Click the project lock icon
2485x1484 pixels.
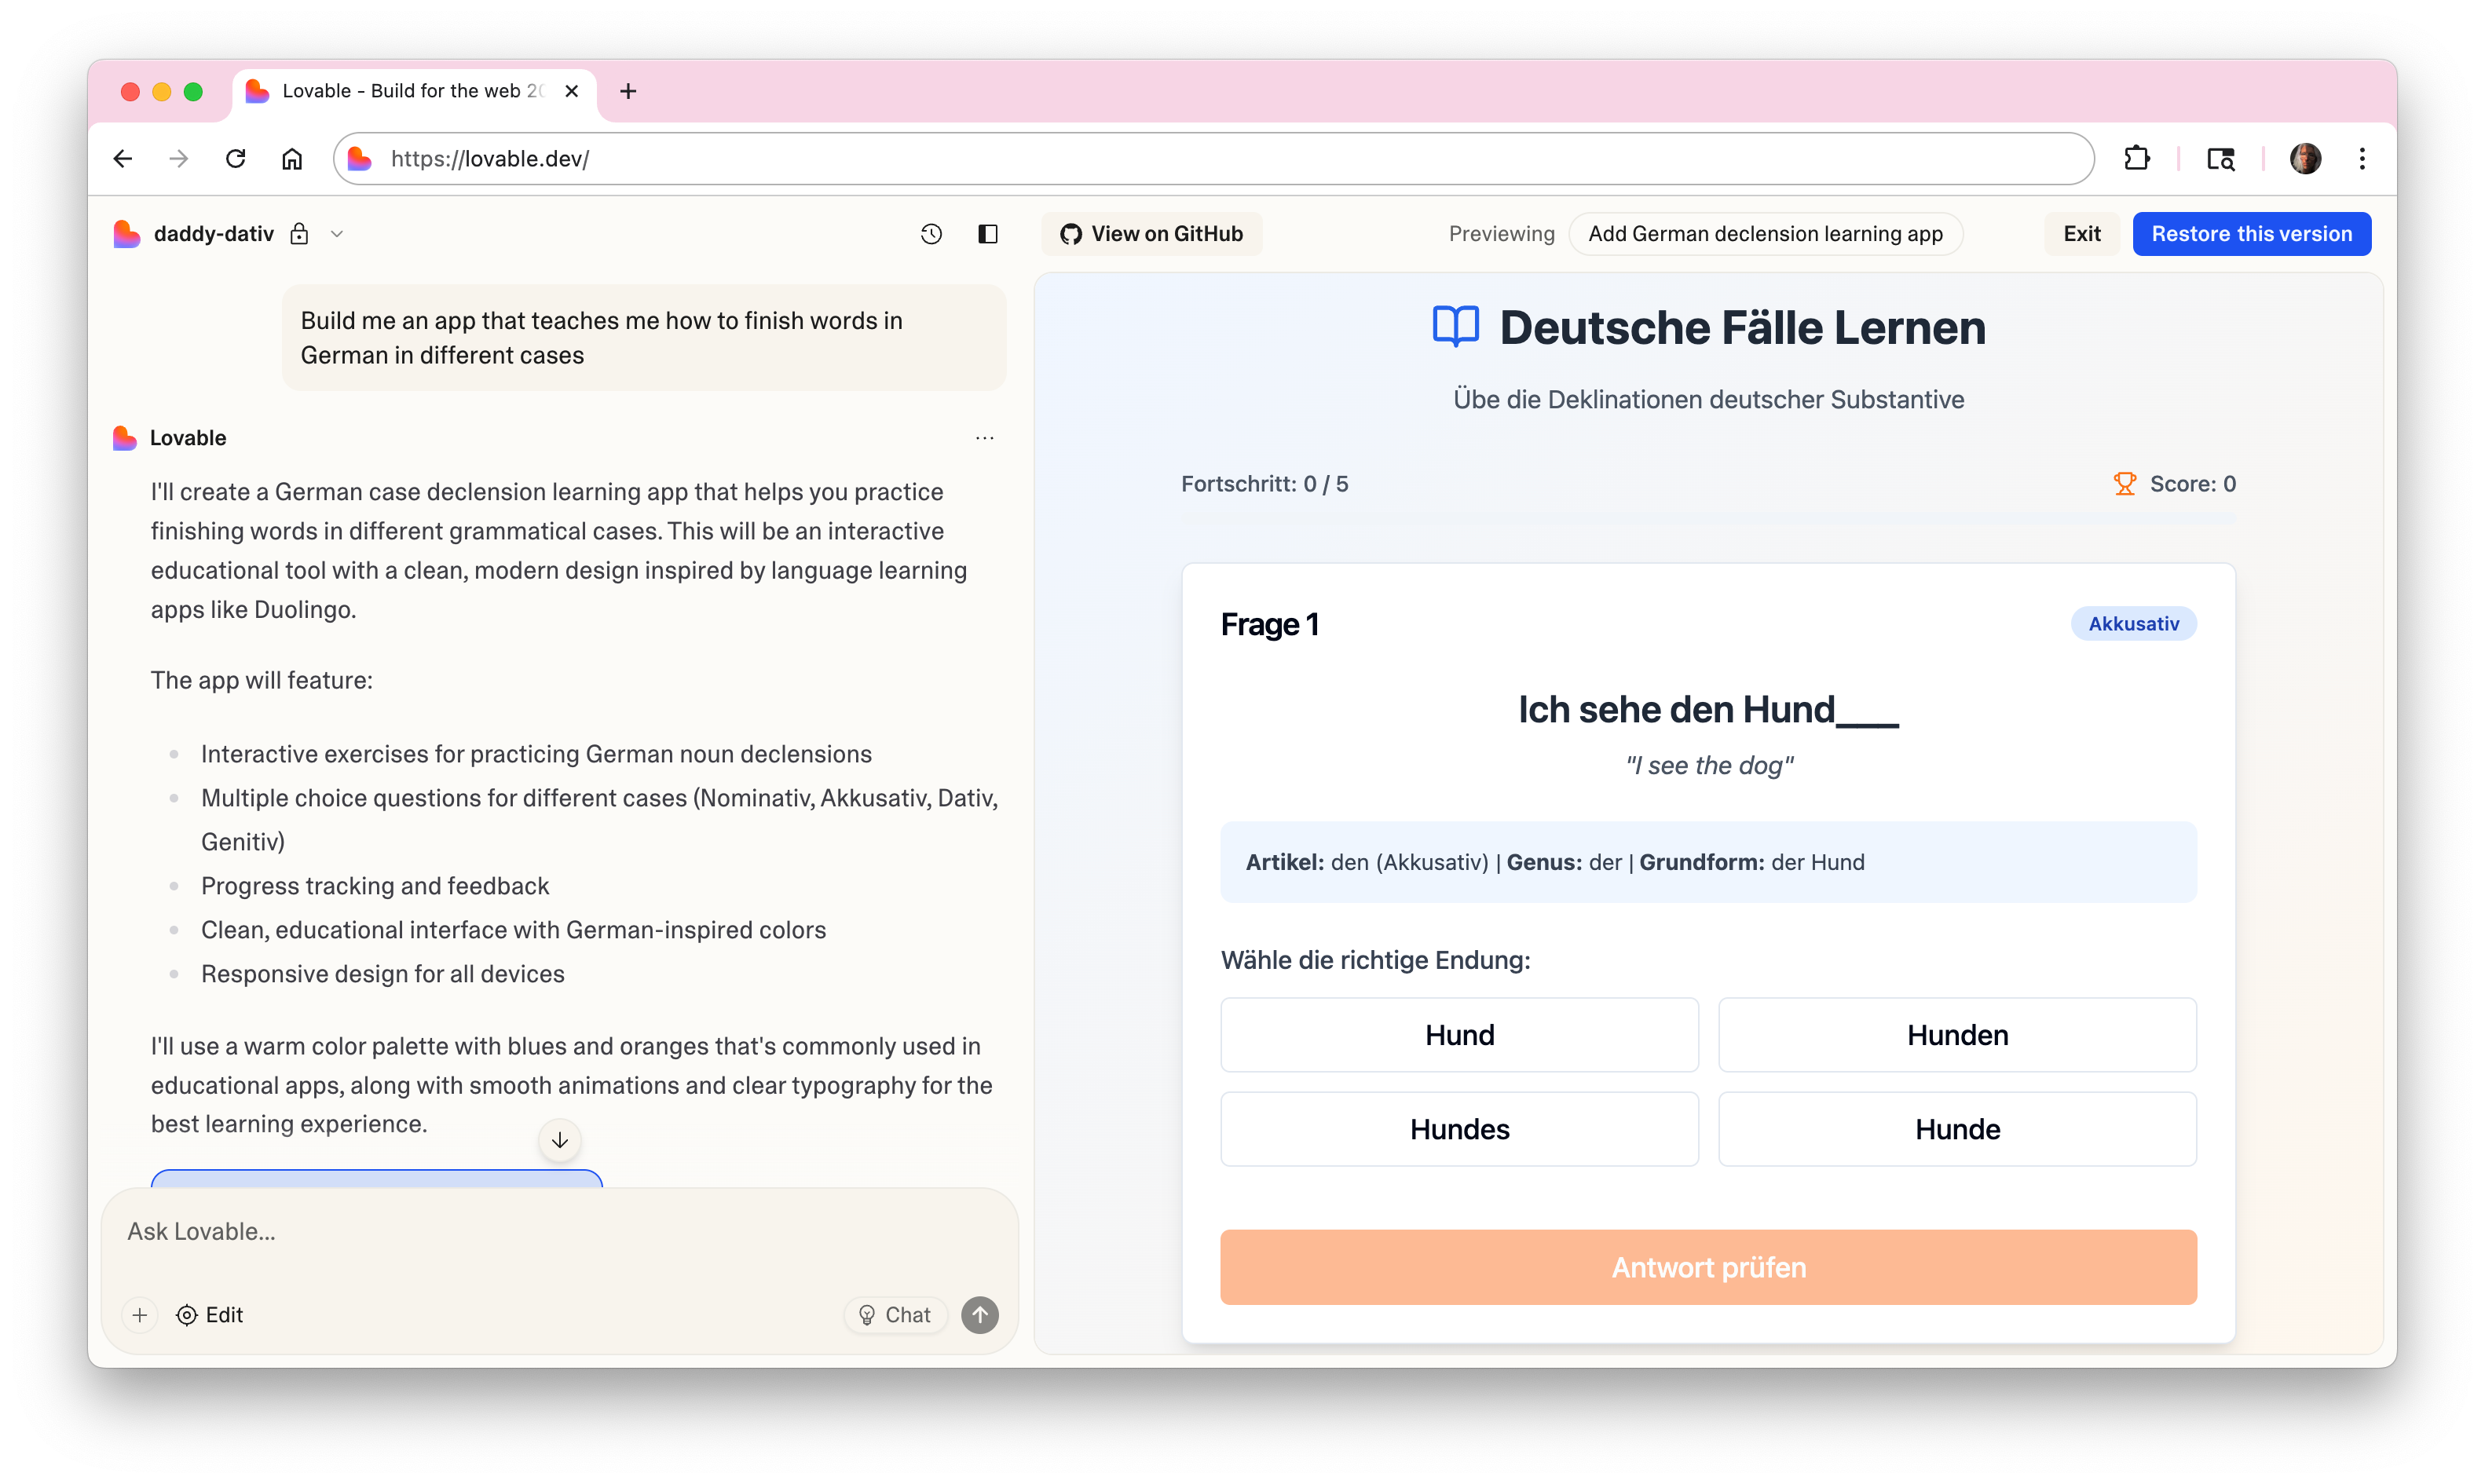tap(299, 234)
